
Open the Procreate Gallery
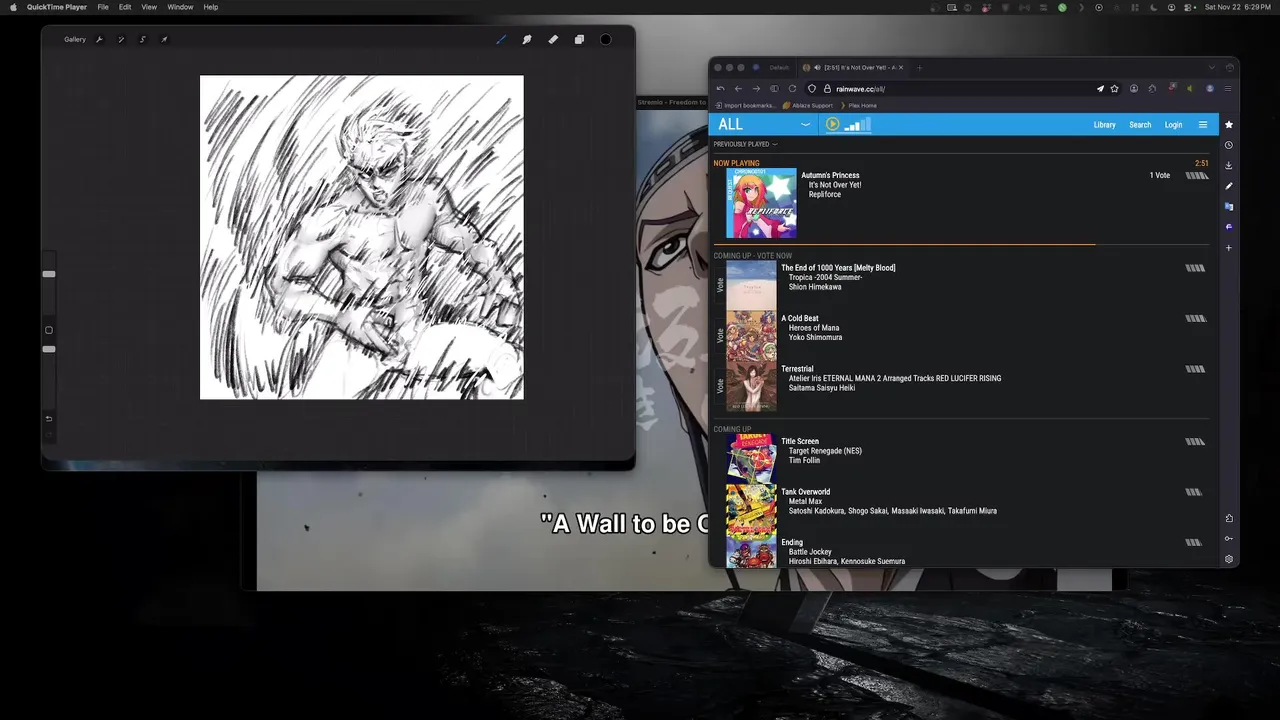[x=75, y=40]
